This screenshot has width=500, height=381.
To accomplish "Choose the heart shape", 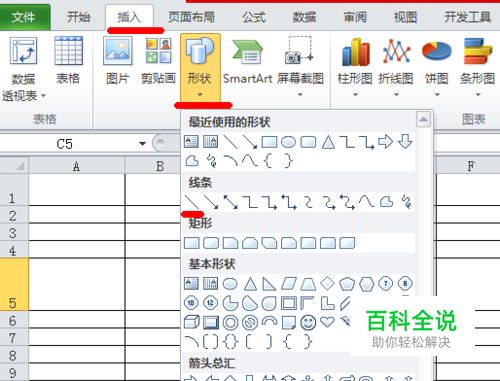I will (327, 322).
